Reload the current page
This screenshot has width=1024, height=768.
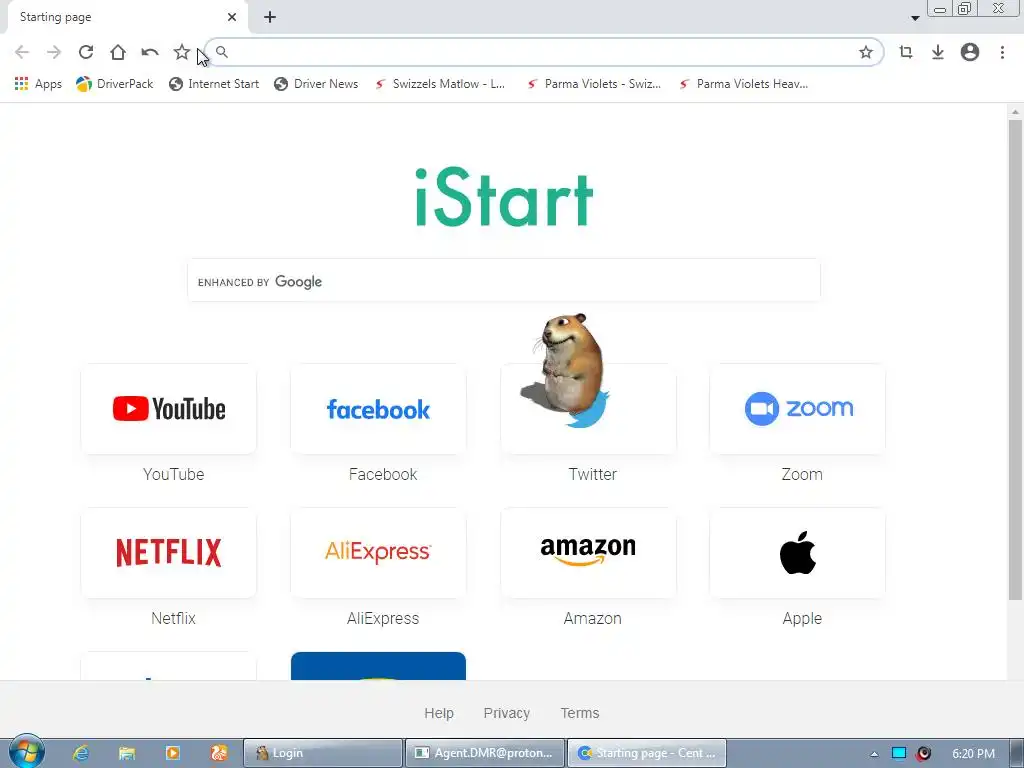86,52
